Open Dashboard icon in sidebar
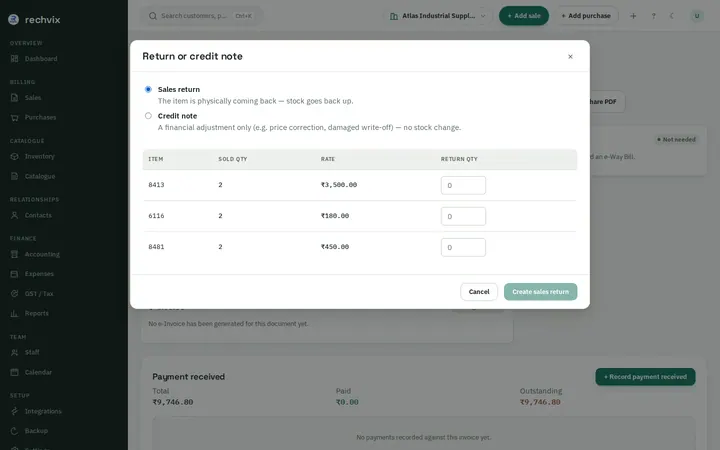Image resolution: width=720 pixels, height=450 pixels. click(x=15, y=59)
